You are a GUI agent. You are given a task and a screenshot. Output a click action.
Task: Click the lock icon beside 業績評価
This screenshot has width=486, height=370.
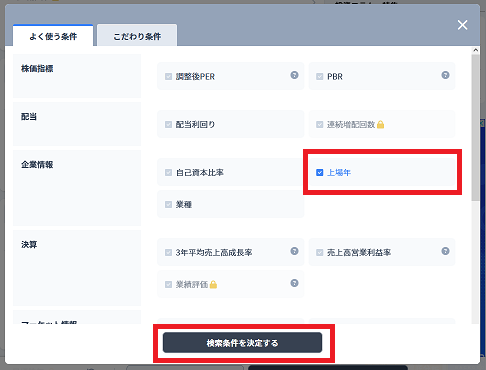(213, 284)
